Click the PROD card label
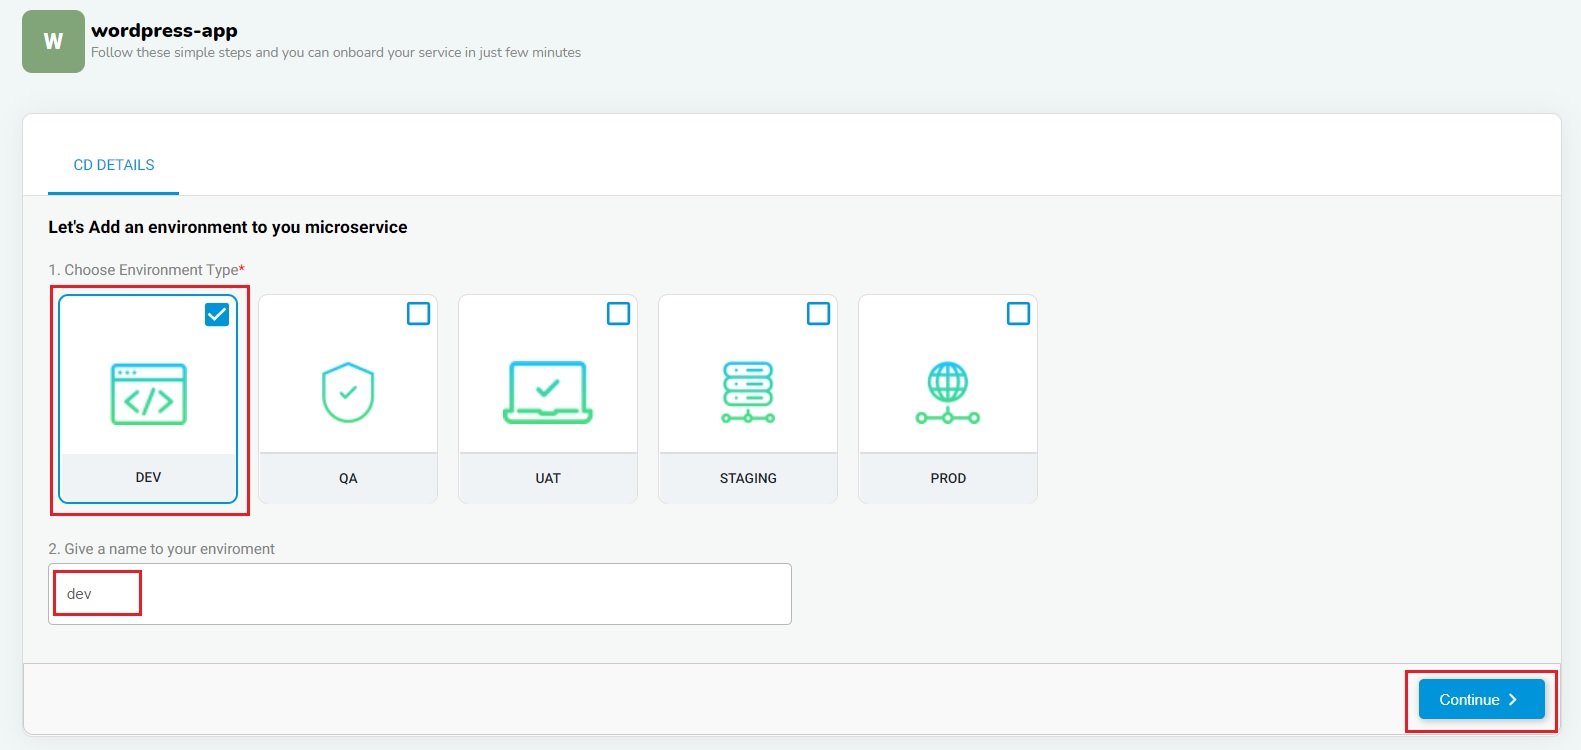 (948, 478)
